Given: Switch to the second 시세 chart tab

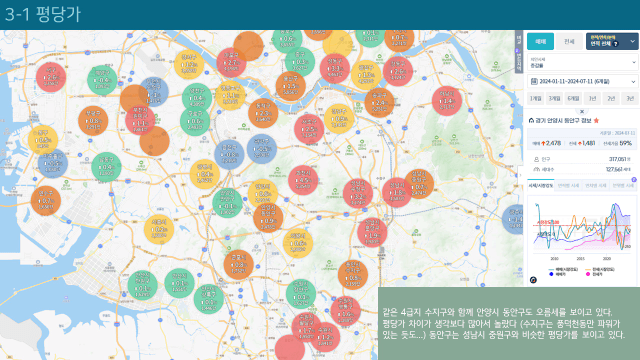Looking at the screenshot, I should (x=568, y=185).
